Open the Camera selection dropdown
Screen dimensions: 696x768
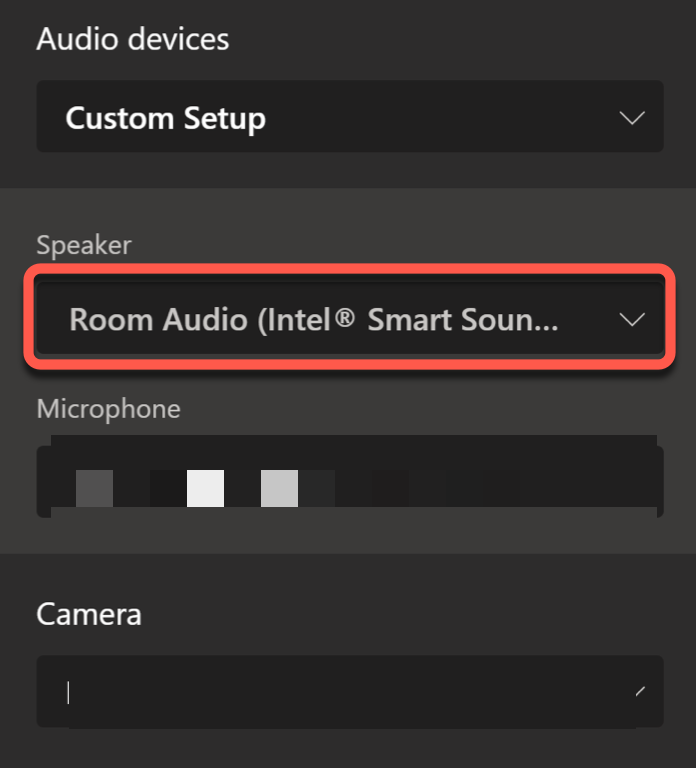[350, 692]
